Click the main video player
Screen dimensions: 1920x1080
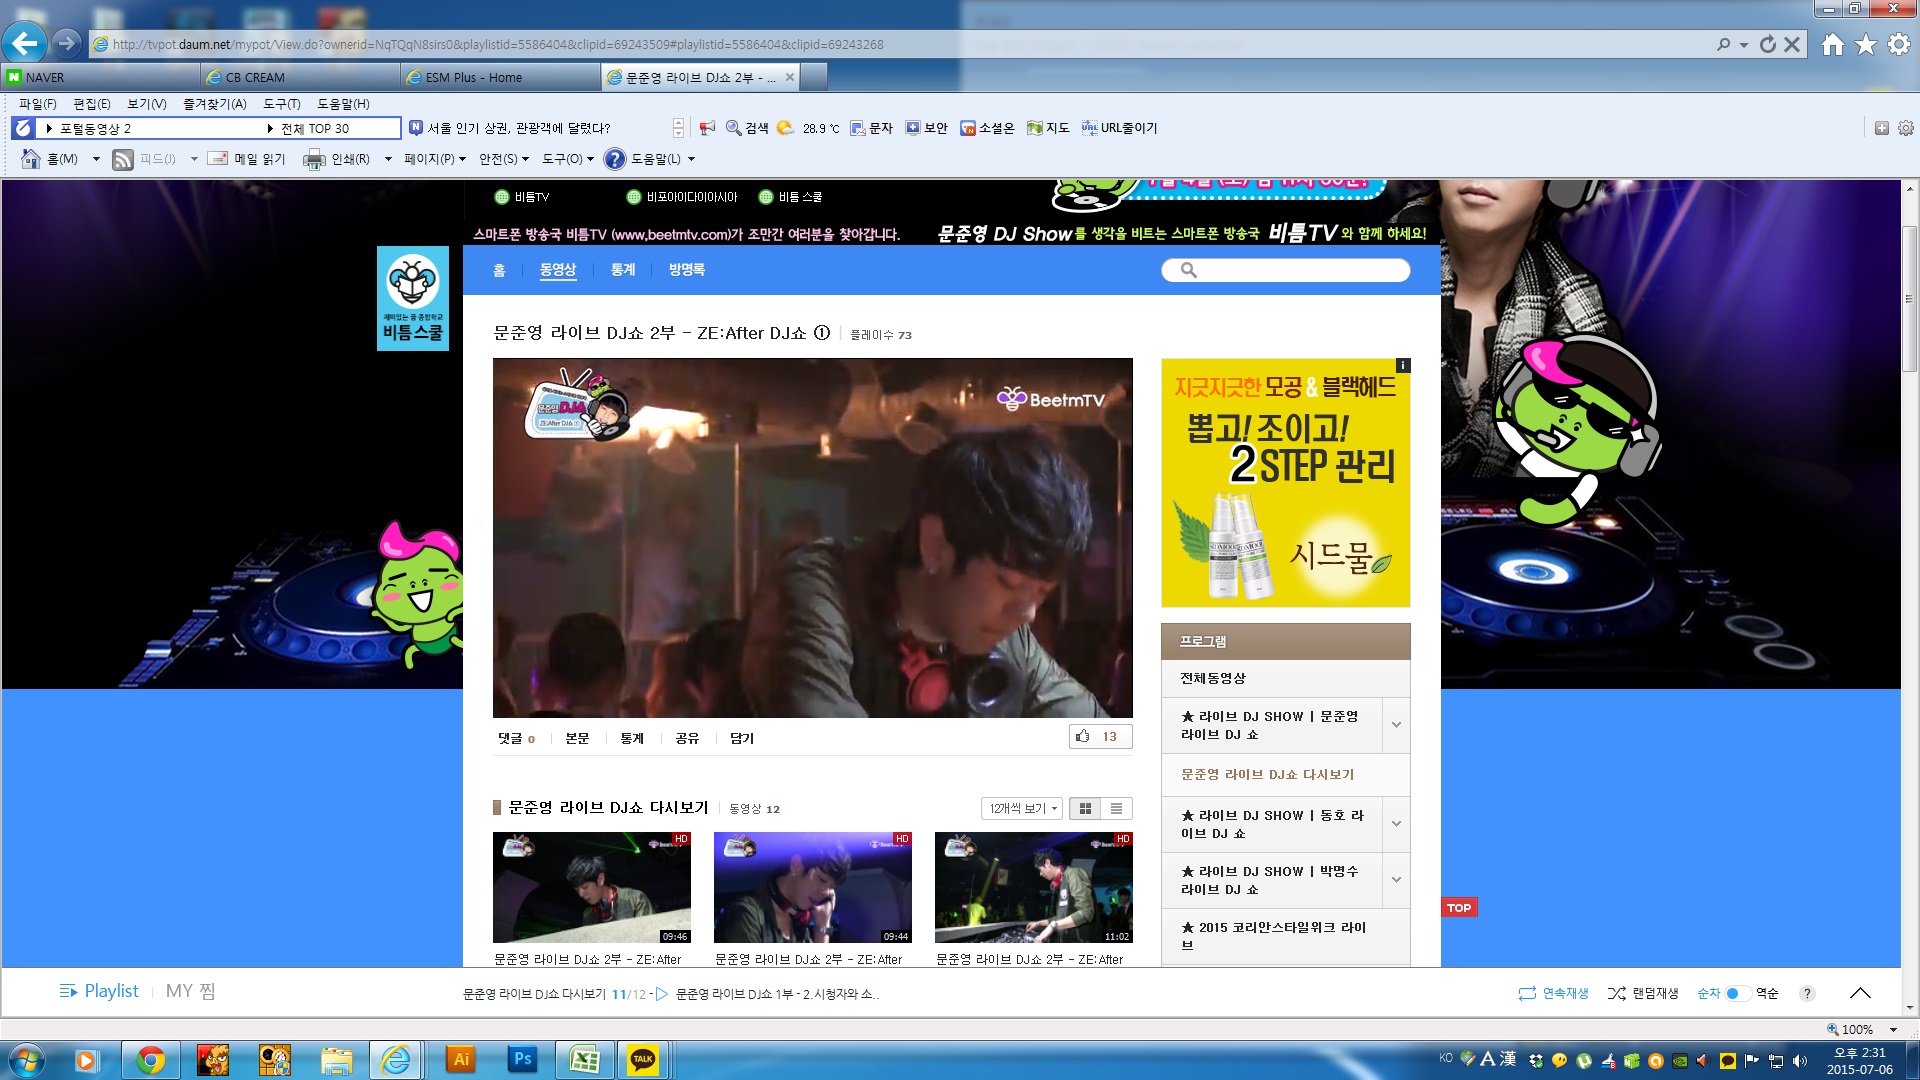pos(812,537)
